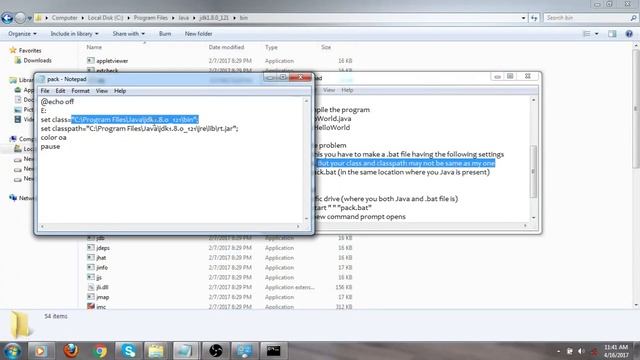Open Help menu in background Notepad window

point(347,90)
